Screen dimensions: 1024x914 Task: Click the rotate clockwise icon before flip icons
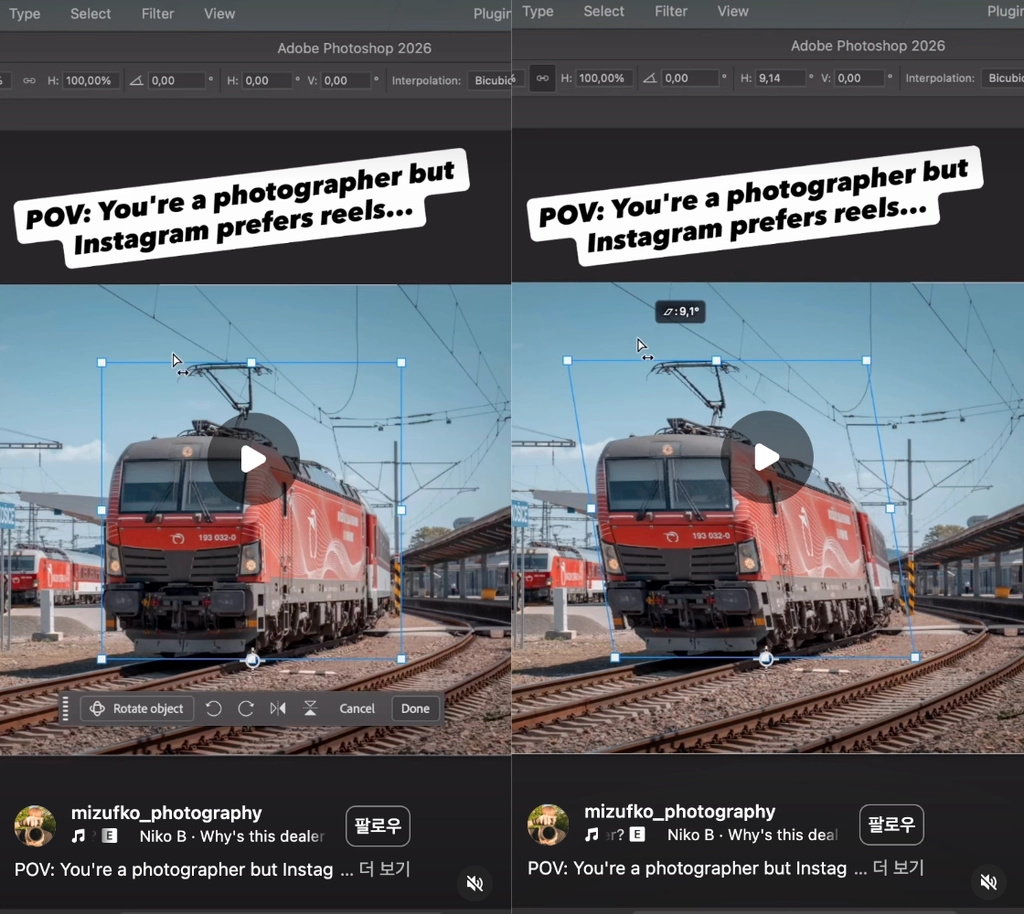246,708
